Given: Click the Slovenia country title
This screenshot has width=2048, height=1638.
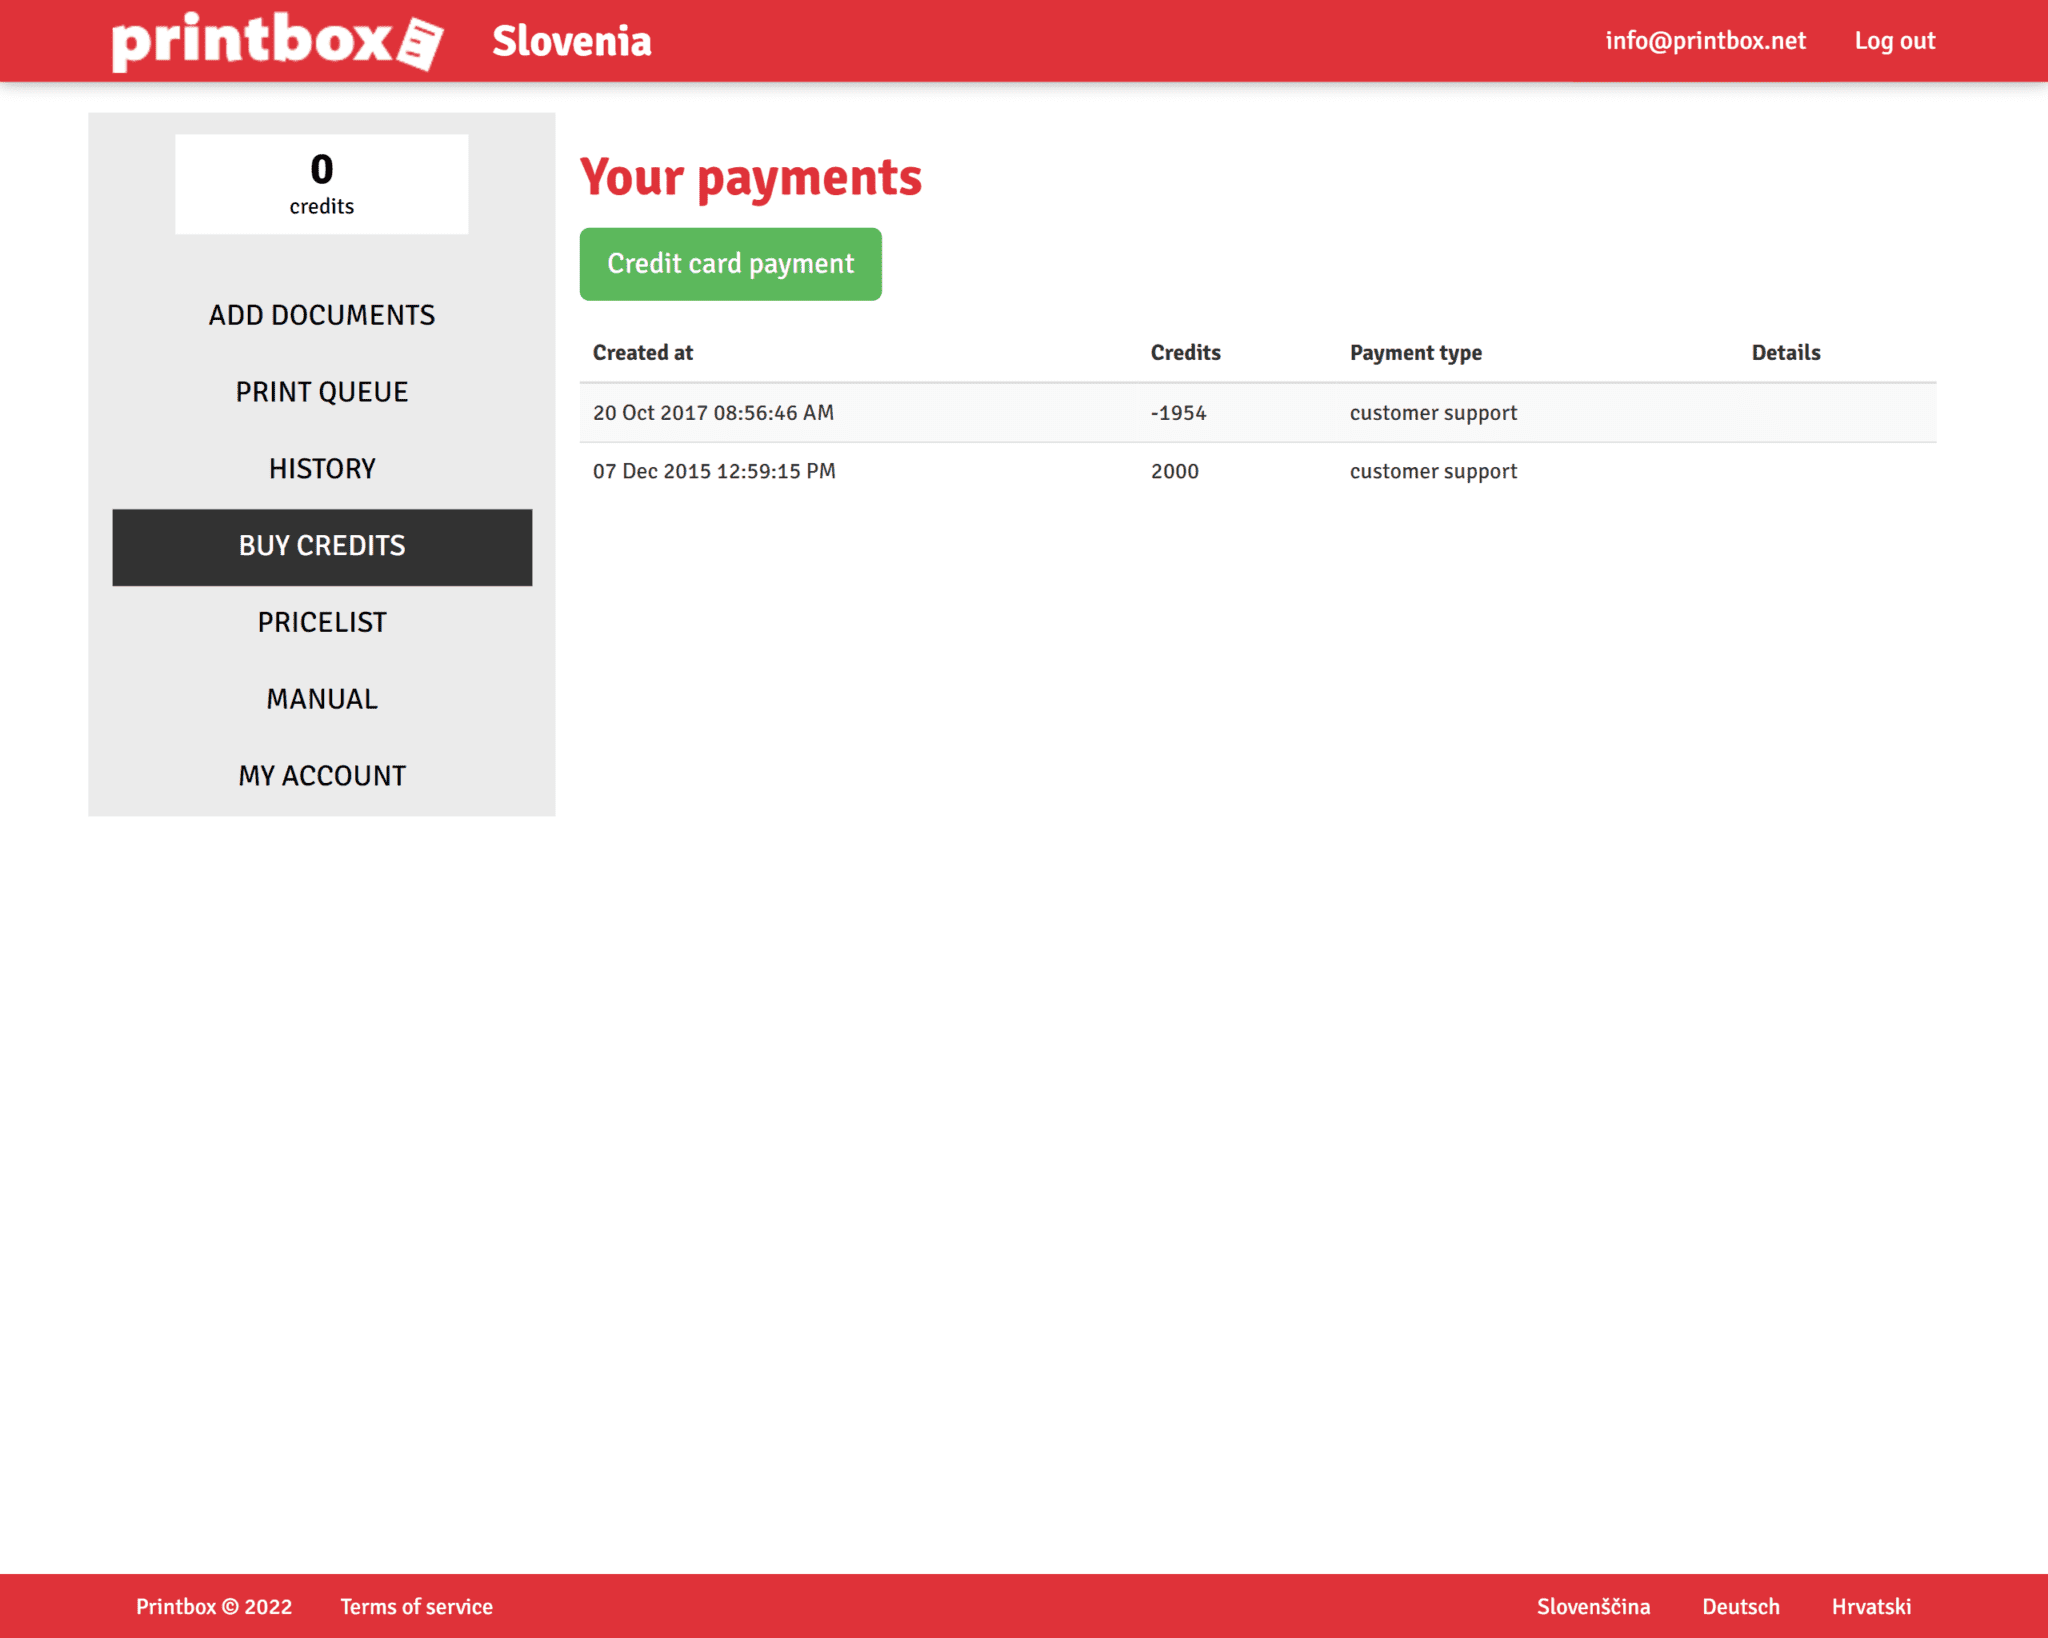Looking at the screenshot, I should click(x=571, y=41).
